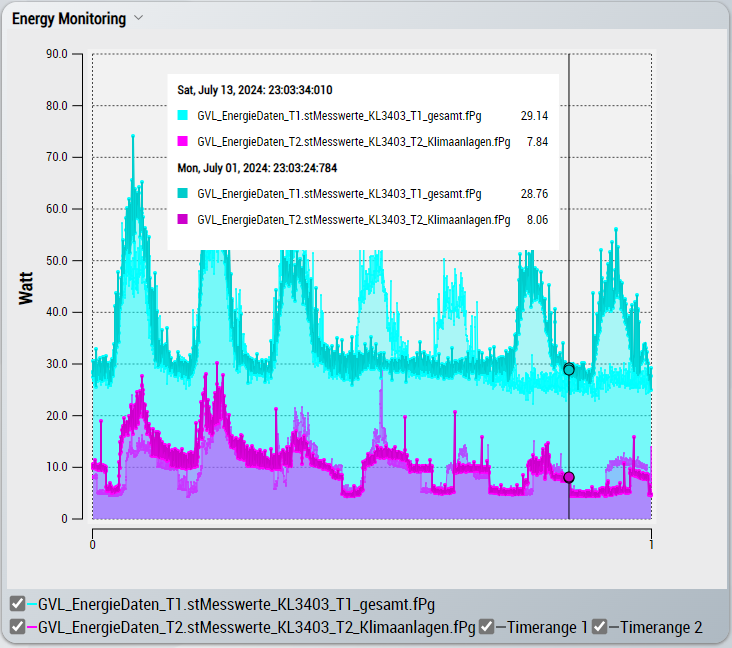
Task: Click the Energy Monitoring panel title
Action: pyautogui.click(x=68, y=19)
